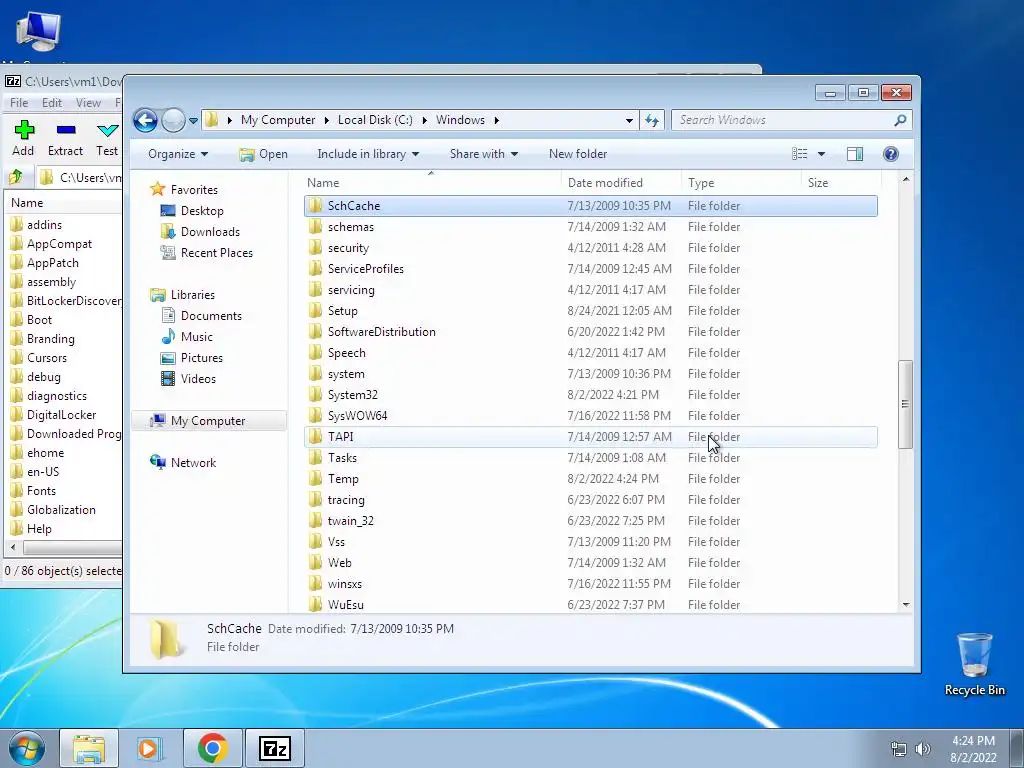
Task: Click Local Disk (C:) in address bar
Action: point(375,120)
